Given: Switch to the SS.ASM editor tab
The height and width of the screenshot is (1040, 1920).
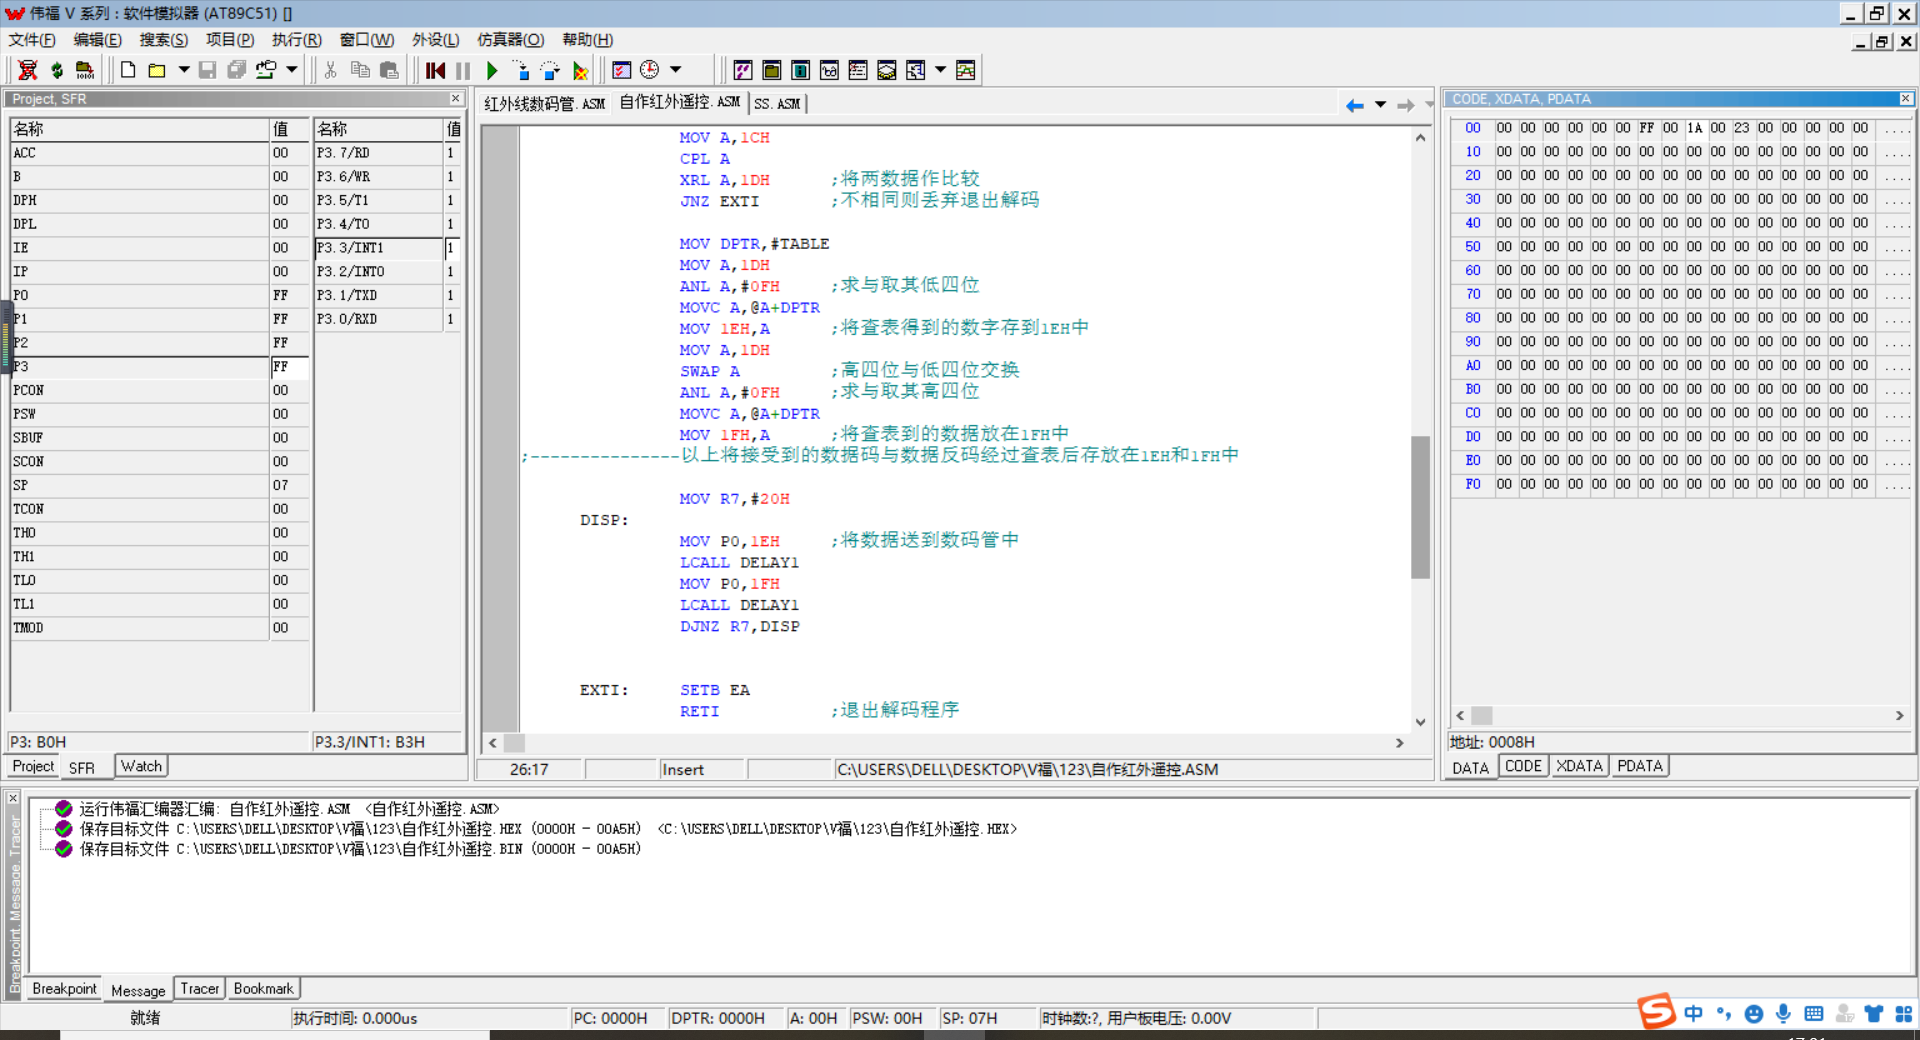Looking at the screenshot, I should pyautogui.click(x=777, y=104).
